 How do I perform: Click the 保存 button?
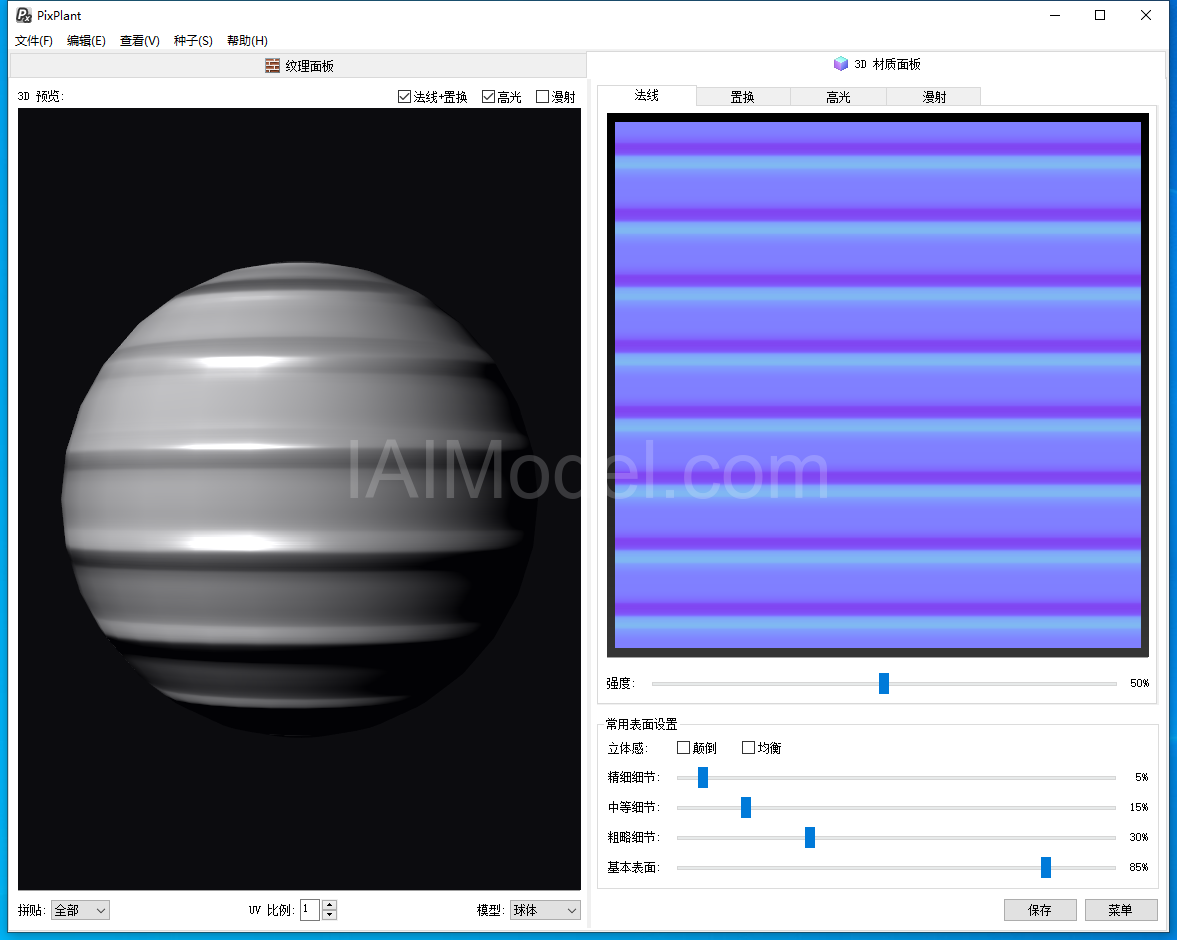pyautogui.click(x=1040, y=910)
